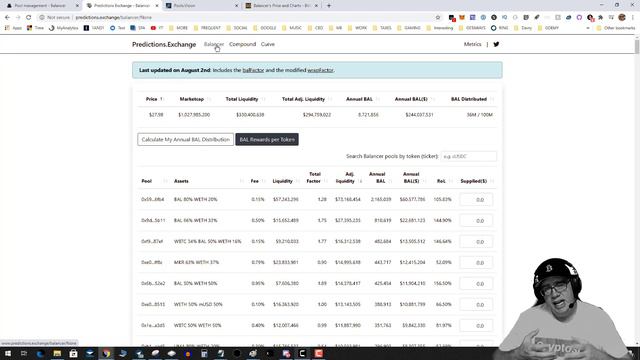Image resolution: width=640 pixels, height=360 pixels.
Task: Select the BAL 50% WETH 50% assets cell
Action: 196,283
